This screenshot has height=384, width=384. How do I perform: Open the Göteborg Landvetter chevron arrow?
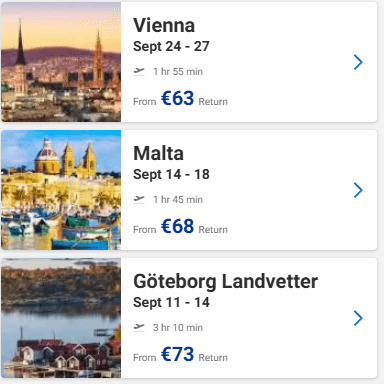coord(358,318)
